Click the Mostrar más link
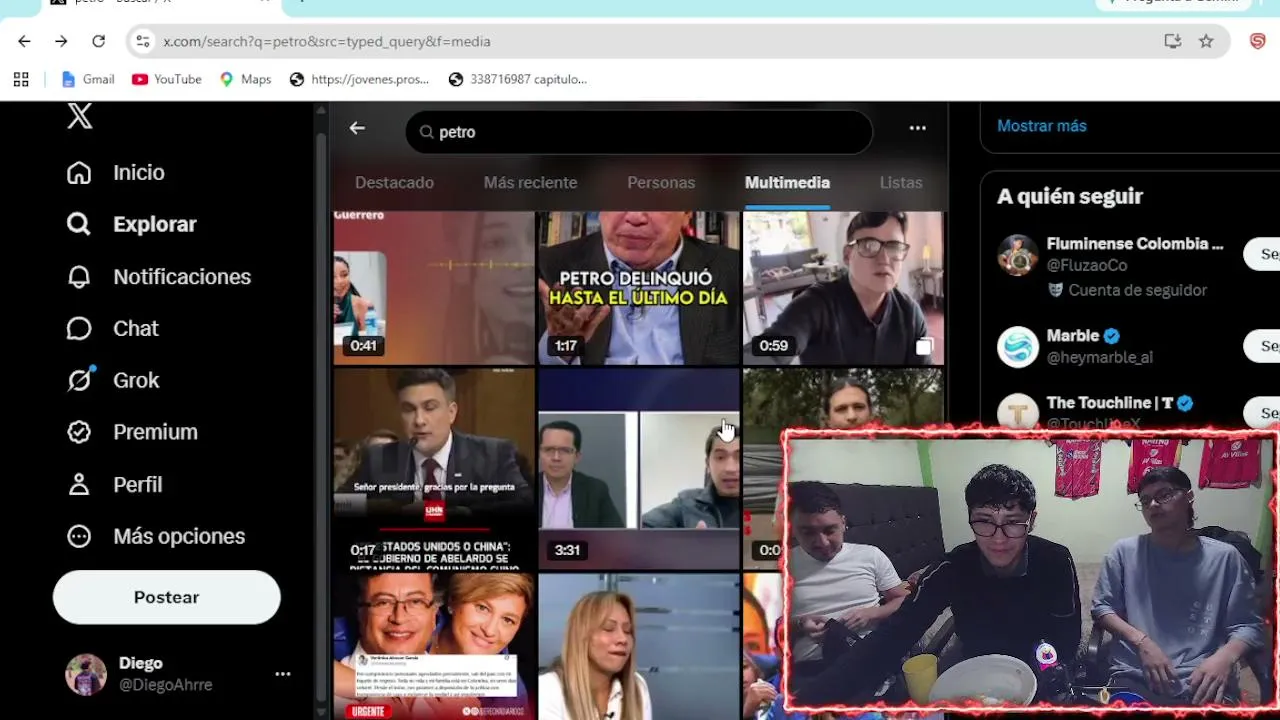1280x720 pixels. pyautogui.click(x=1041, y=126)
